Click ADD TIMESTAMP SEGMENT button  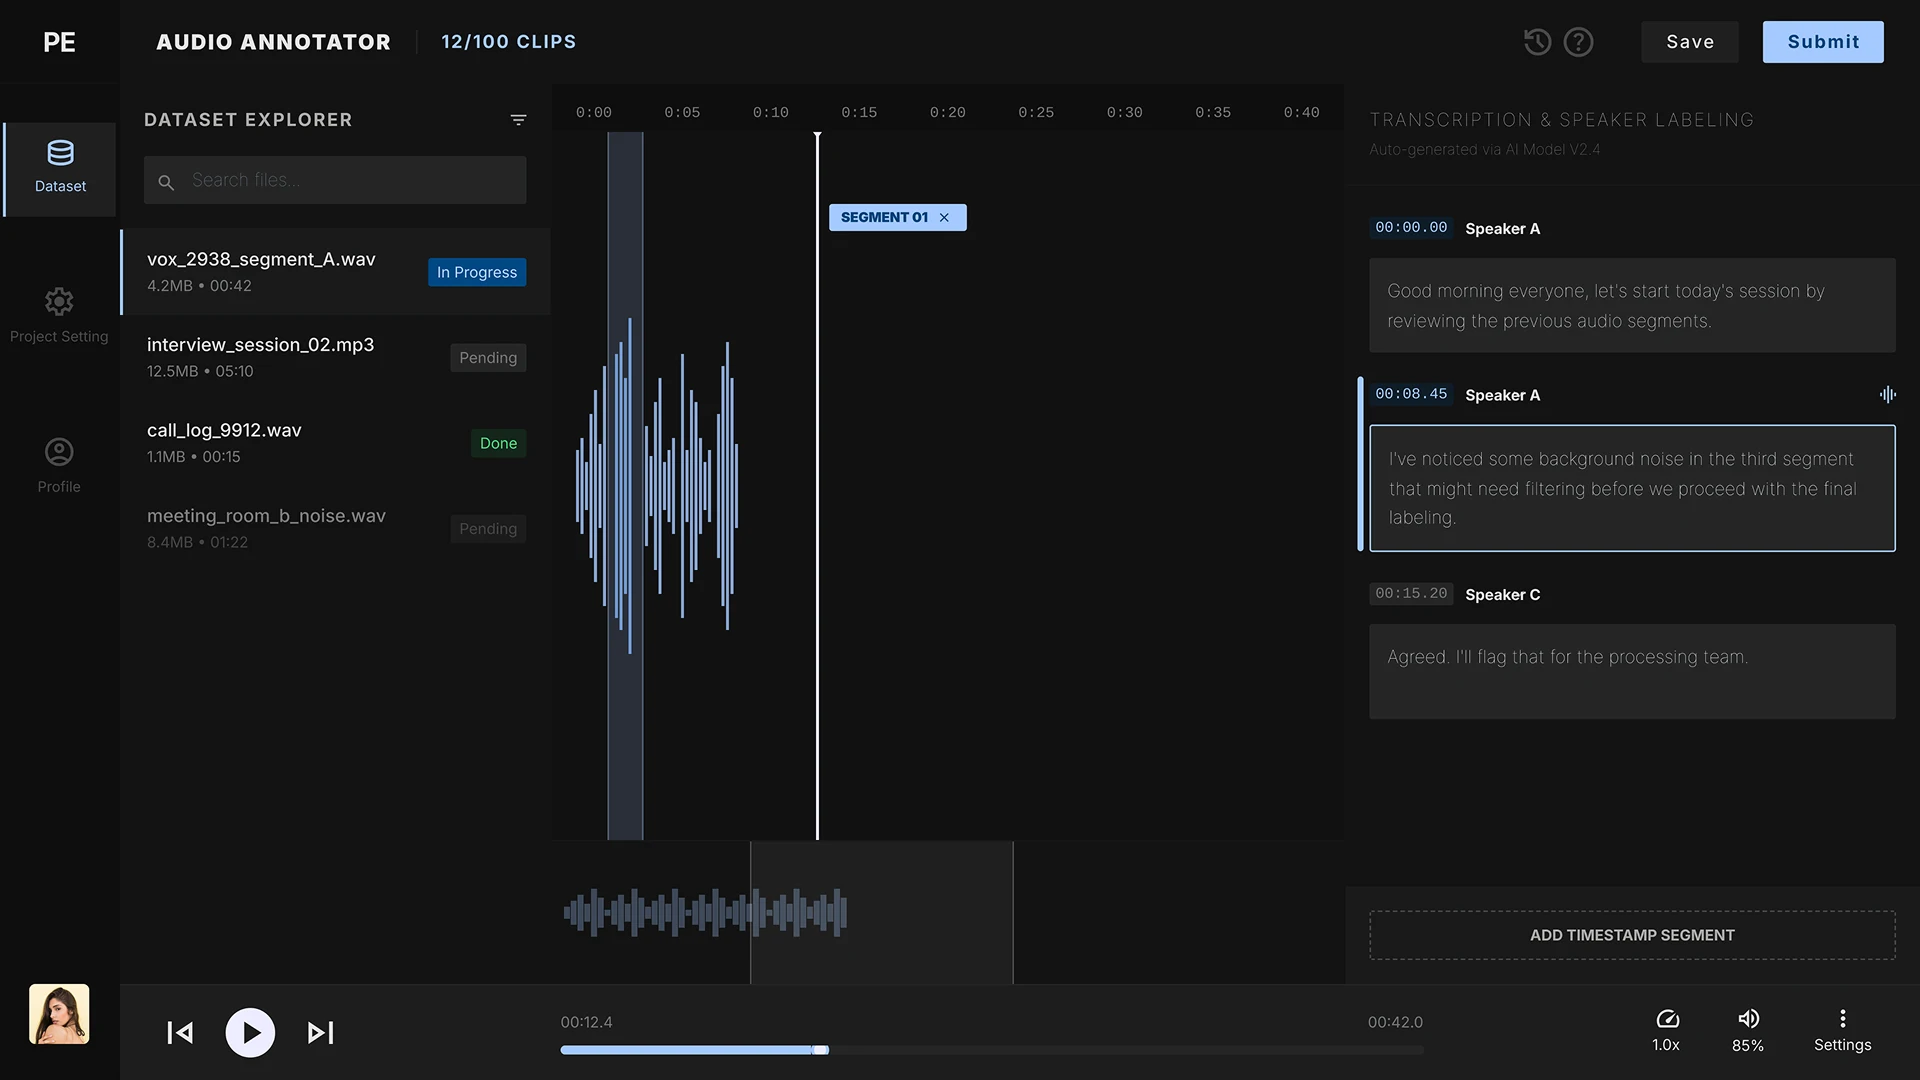pyautogui.click(x=1631, y=935)
